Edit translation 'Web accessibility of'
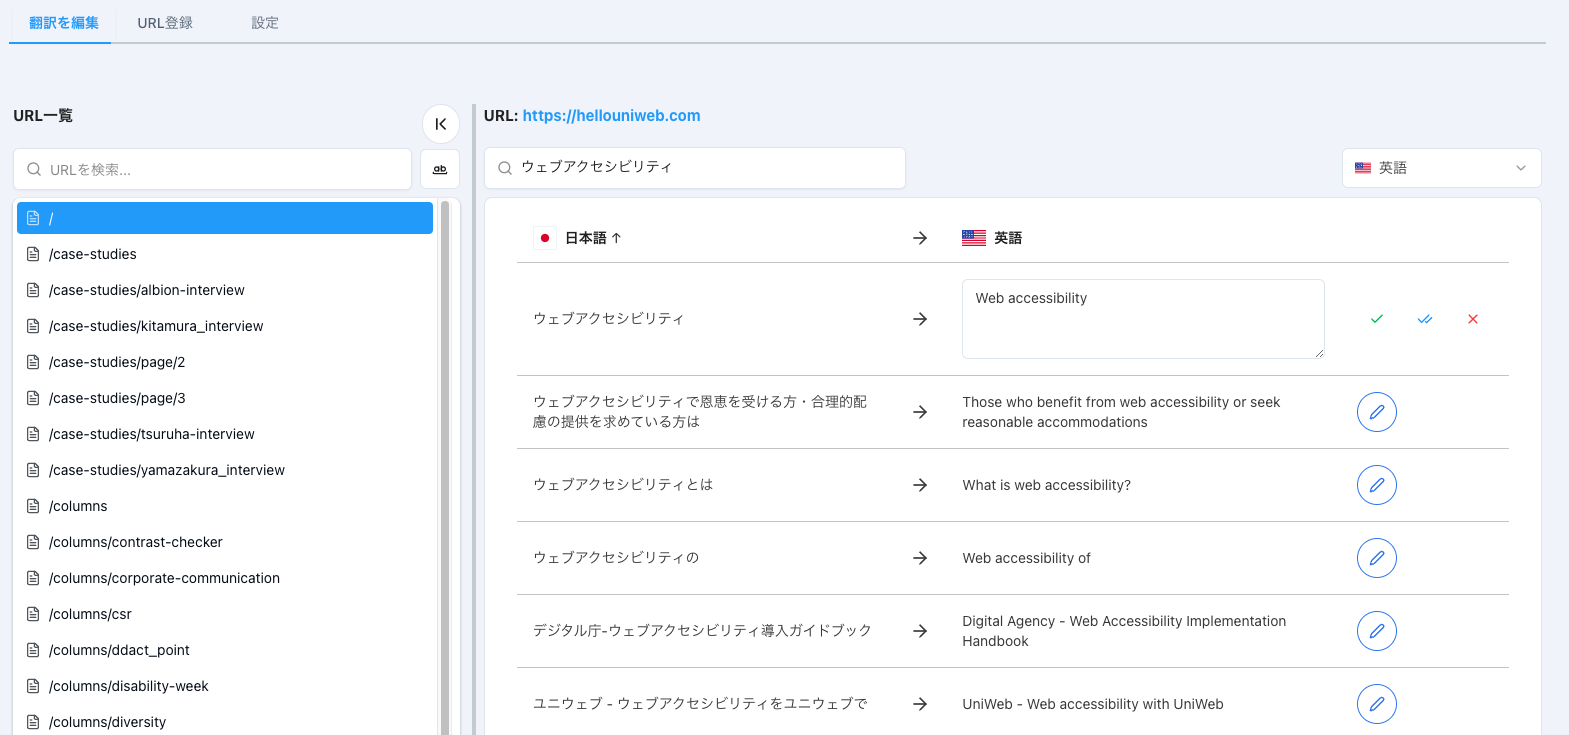Screen dimensions: 1569x735 click(x=1377, y=558)
